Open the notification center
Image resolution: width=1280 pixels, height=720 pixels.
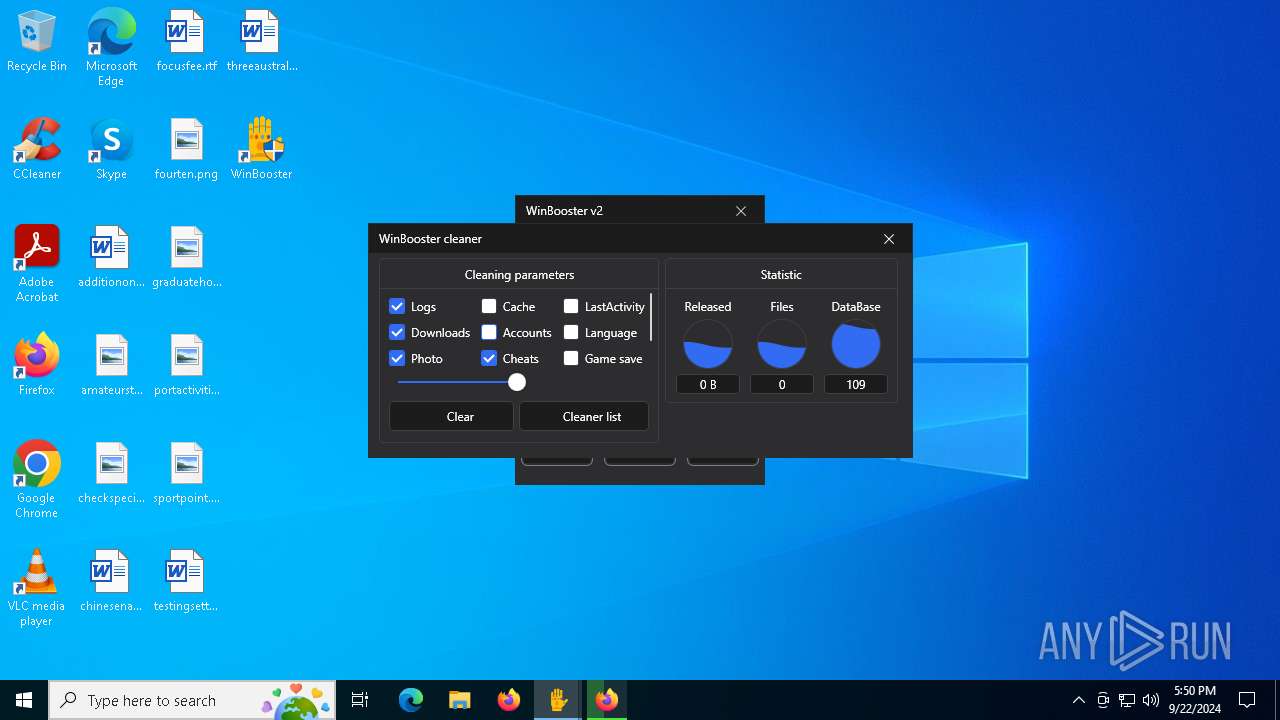[x=1247, y=700]
